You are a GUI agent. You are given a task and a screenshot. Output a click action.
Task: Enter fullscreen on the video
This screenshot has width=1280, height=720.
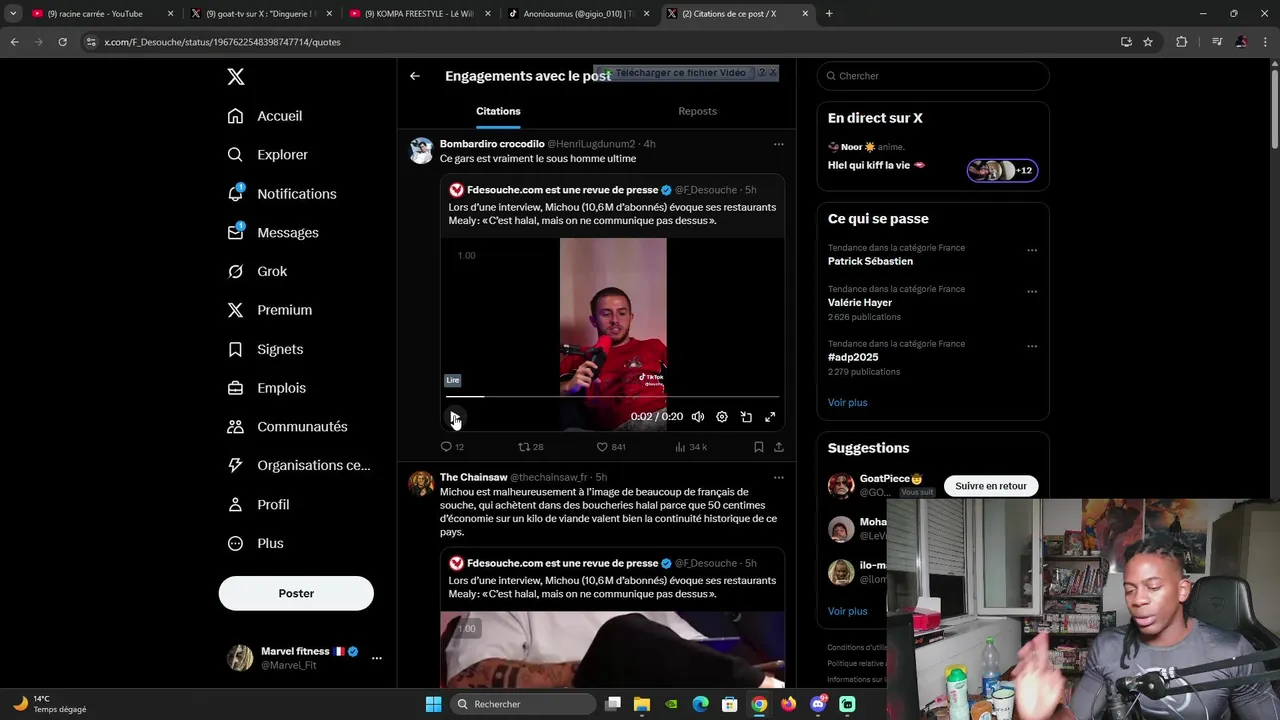coord(770,417)
